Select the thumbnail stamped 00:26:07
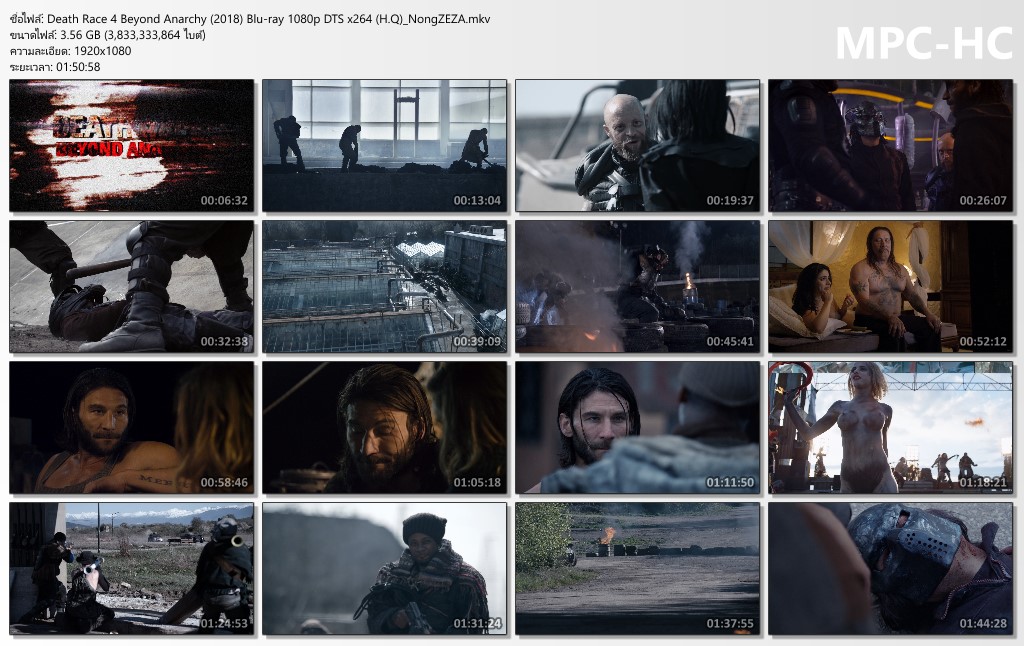 click(x=891, y=146)
